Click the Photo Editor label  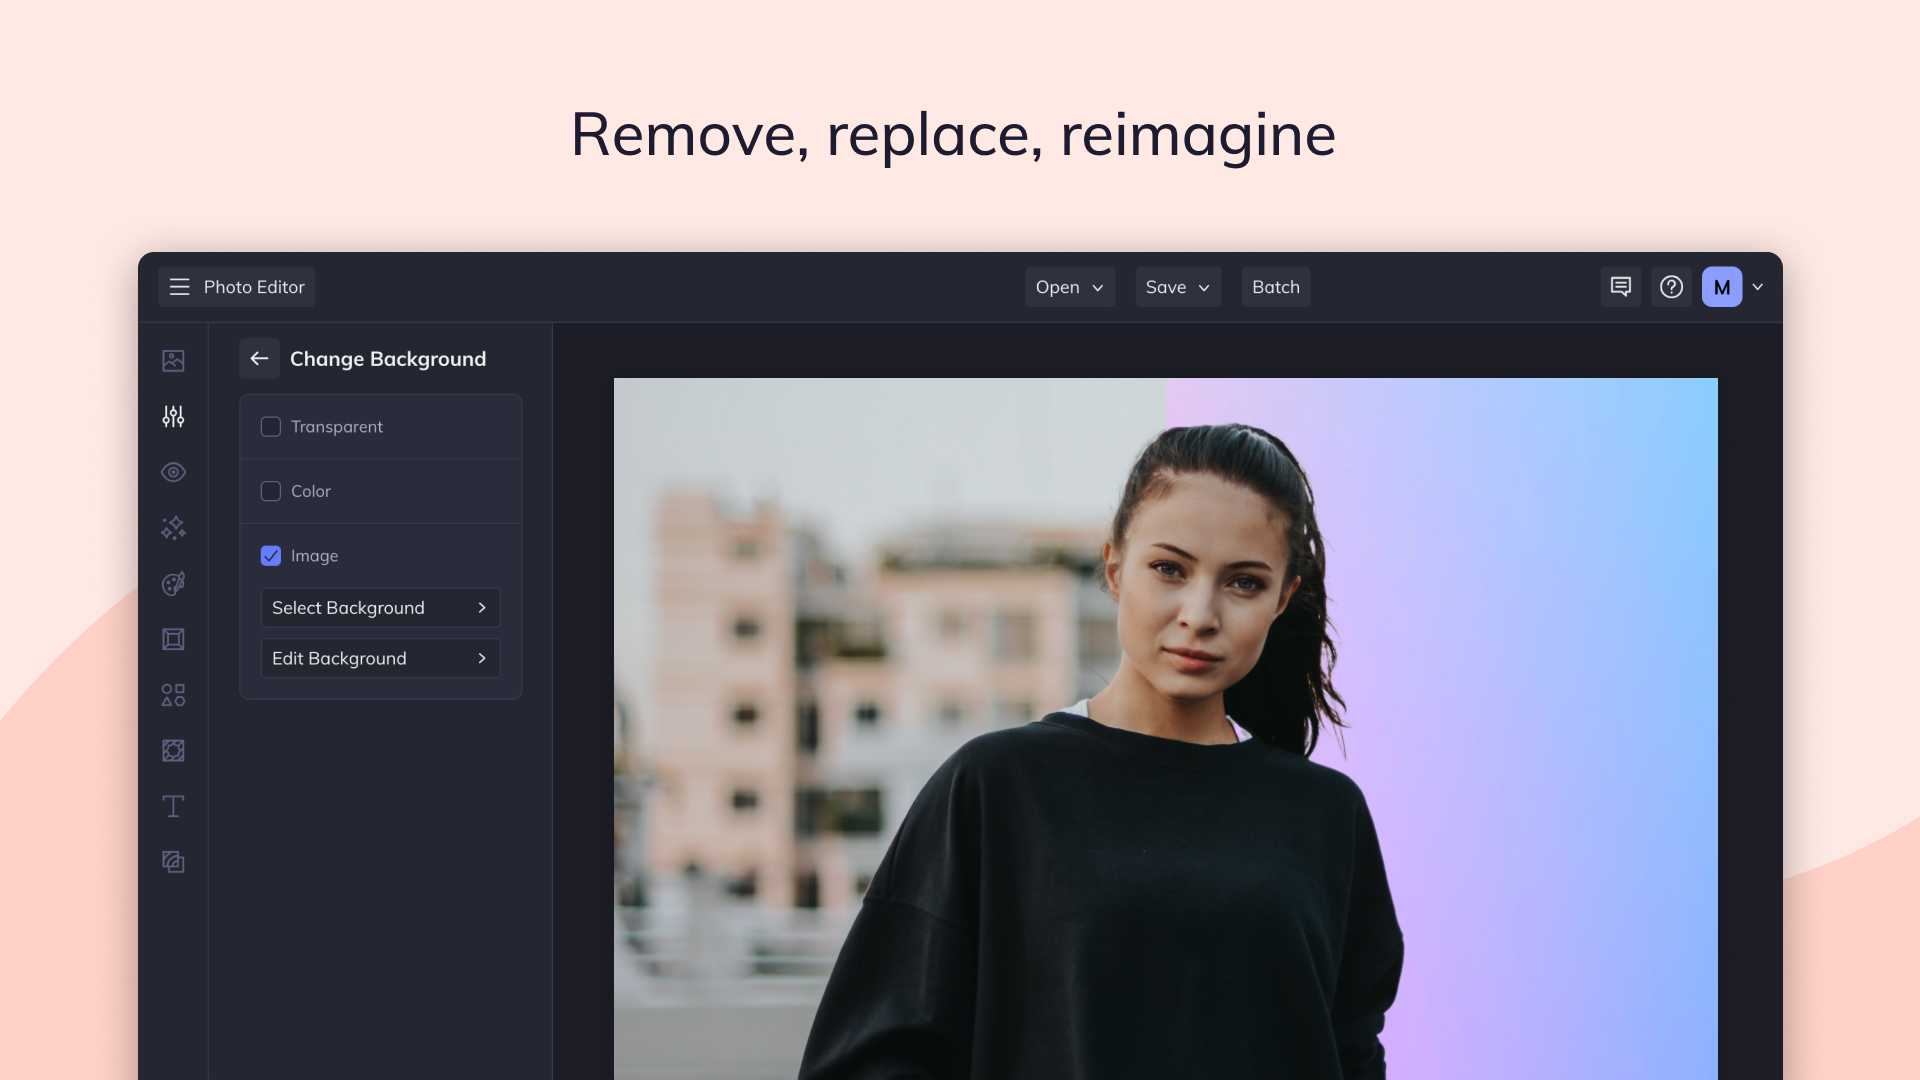pos(254,287)
